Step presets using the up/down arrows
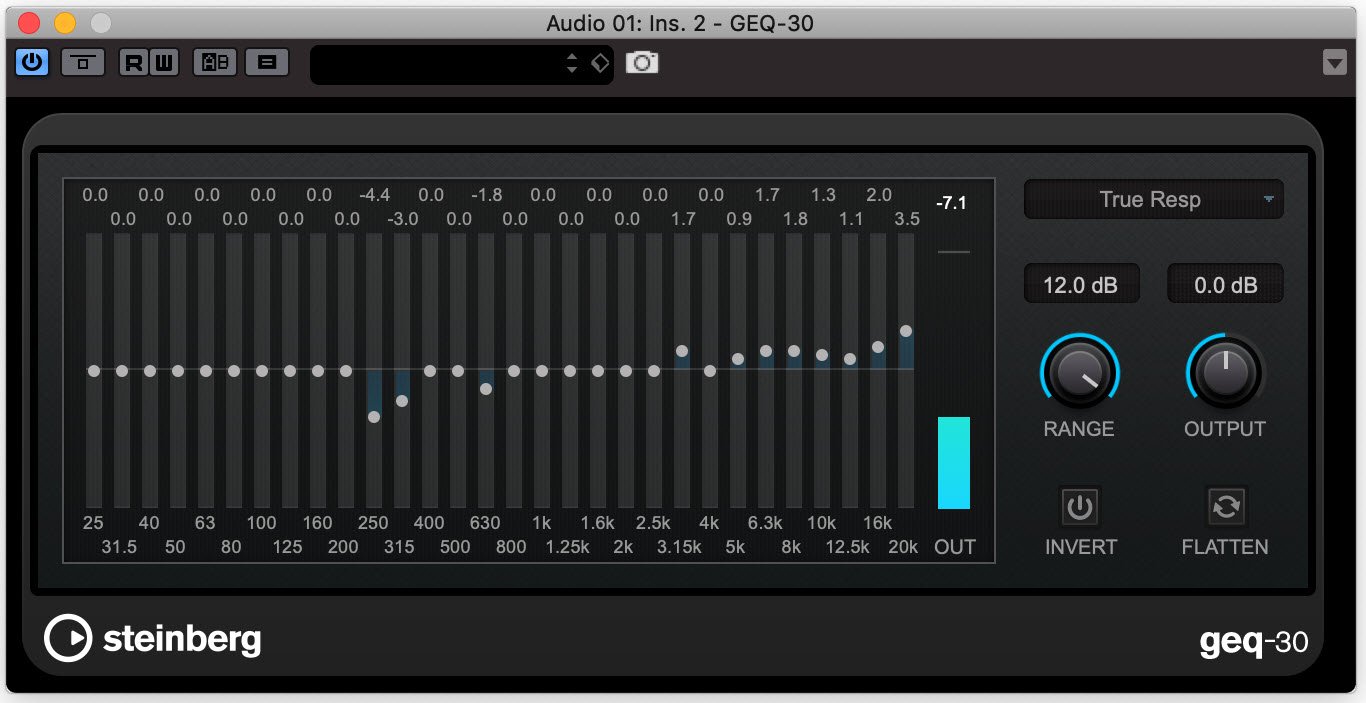1366x703 pixels. pos(572,63)
